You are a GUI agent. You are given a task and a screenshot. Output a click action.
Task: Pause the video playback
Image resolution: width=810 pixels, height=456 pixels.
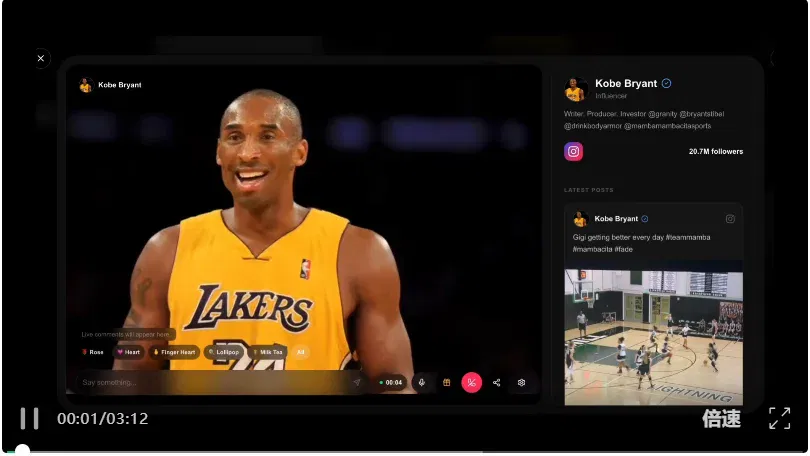pos(29,418)
